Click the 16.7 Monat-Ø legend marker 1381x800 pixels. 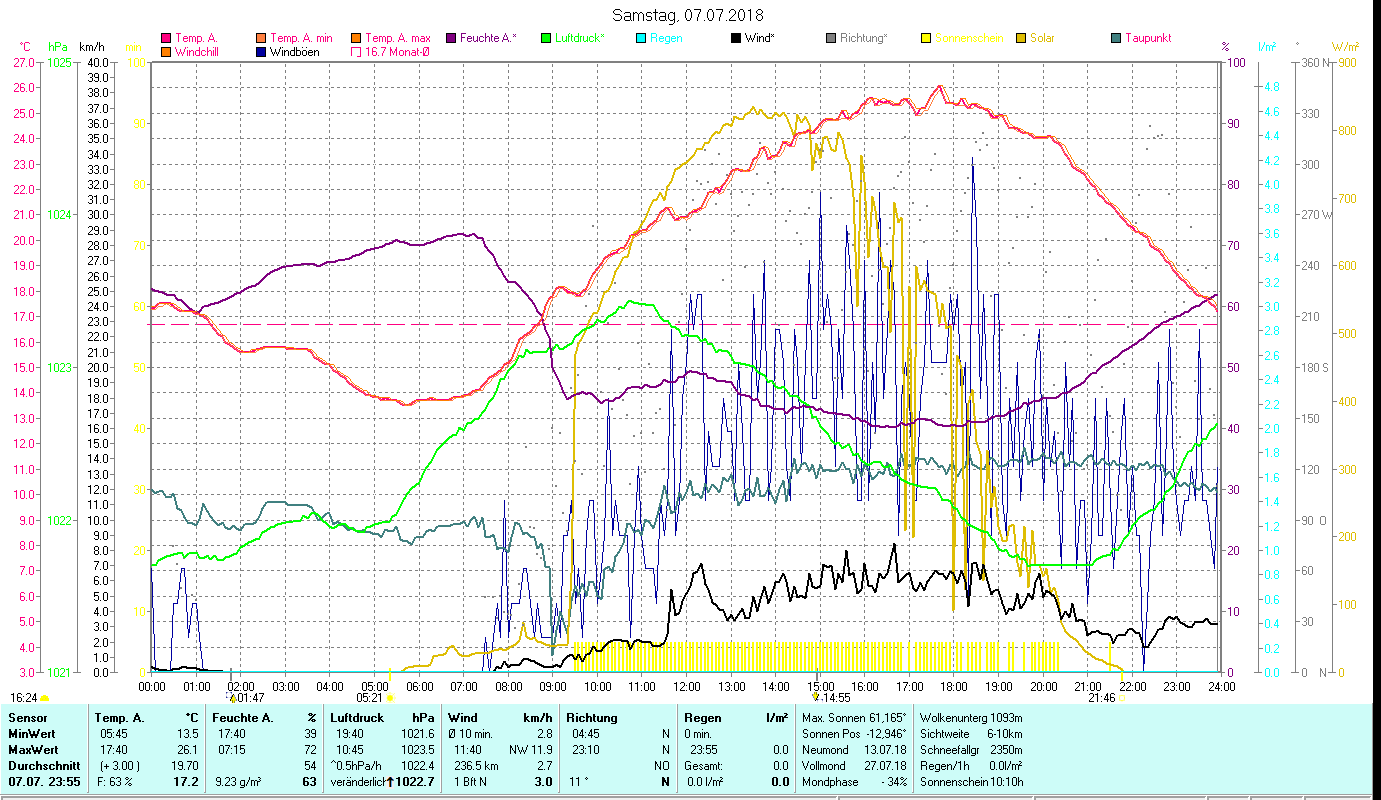pyautogui.click(x=356, y=52)
